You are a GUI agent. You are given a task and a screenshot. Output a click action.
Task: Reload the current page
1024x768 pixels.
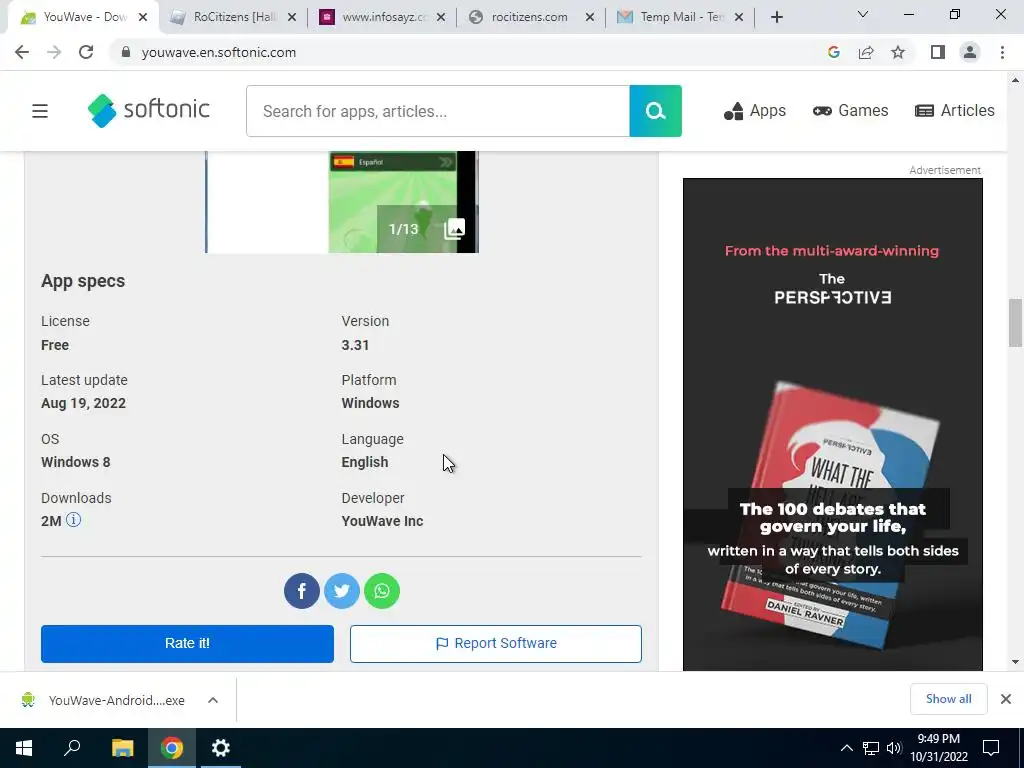coord(86,52)
